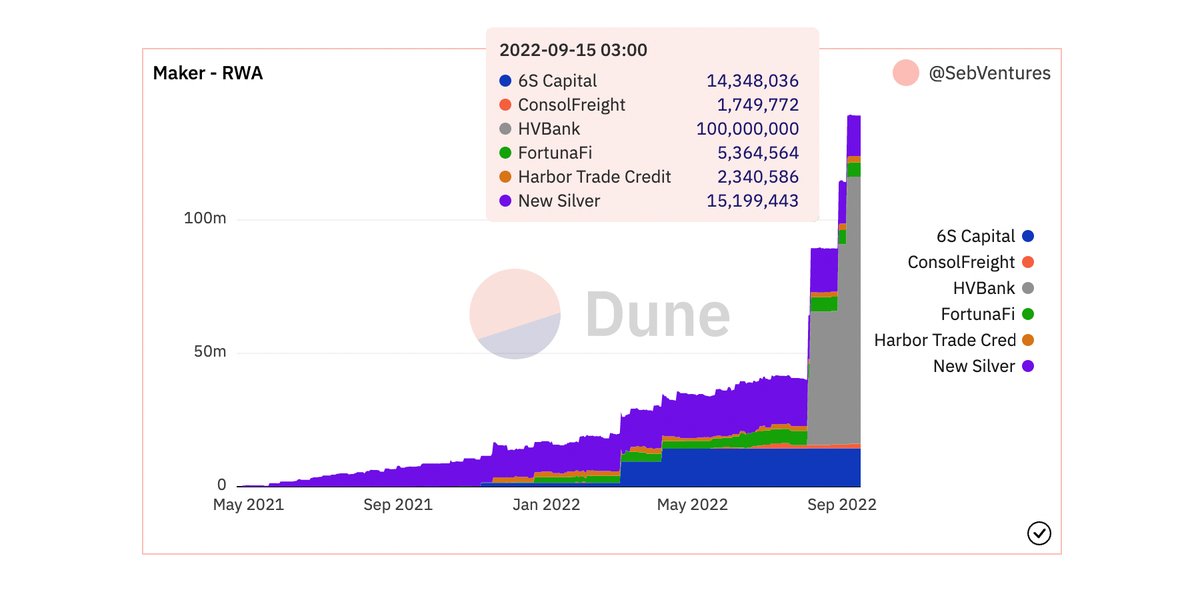Image resolution: width=1200 pixels, height=600 pixels.
Task: Click the New Silver value 15,199,443
Action: (753, 201)
